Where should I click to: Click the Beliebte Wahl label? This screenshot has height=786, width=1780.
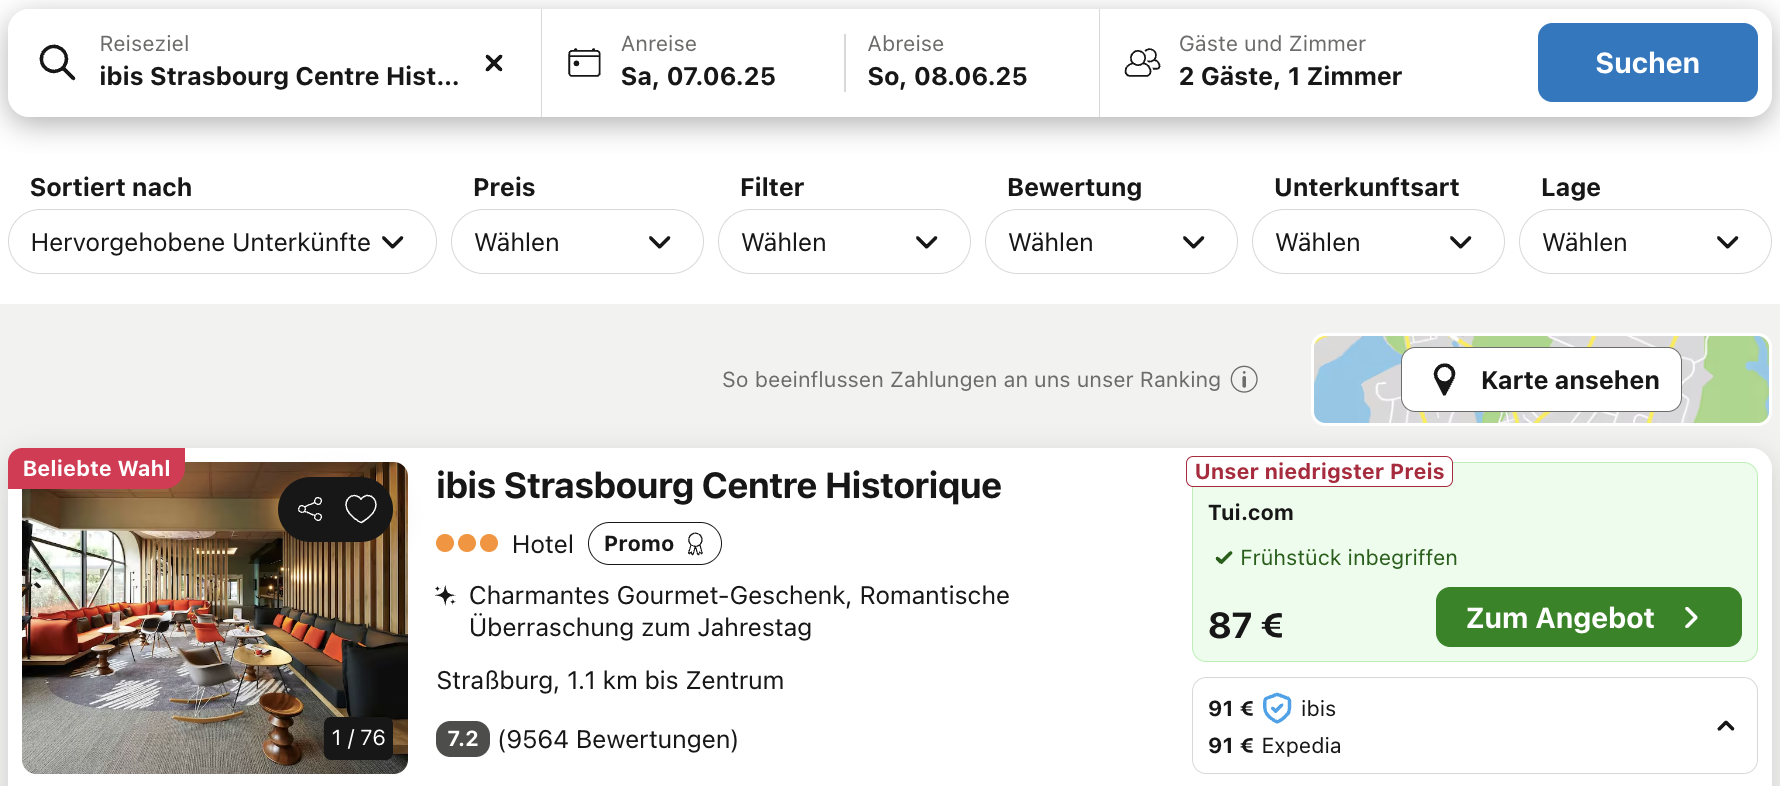pyautogui.click(x=96, y=468)
